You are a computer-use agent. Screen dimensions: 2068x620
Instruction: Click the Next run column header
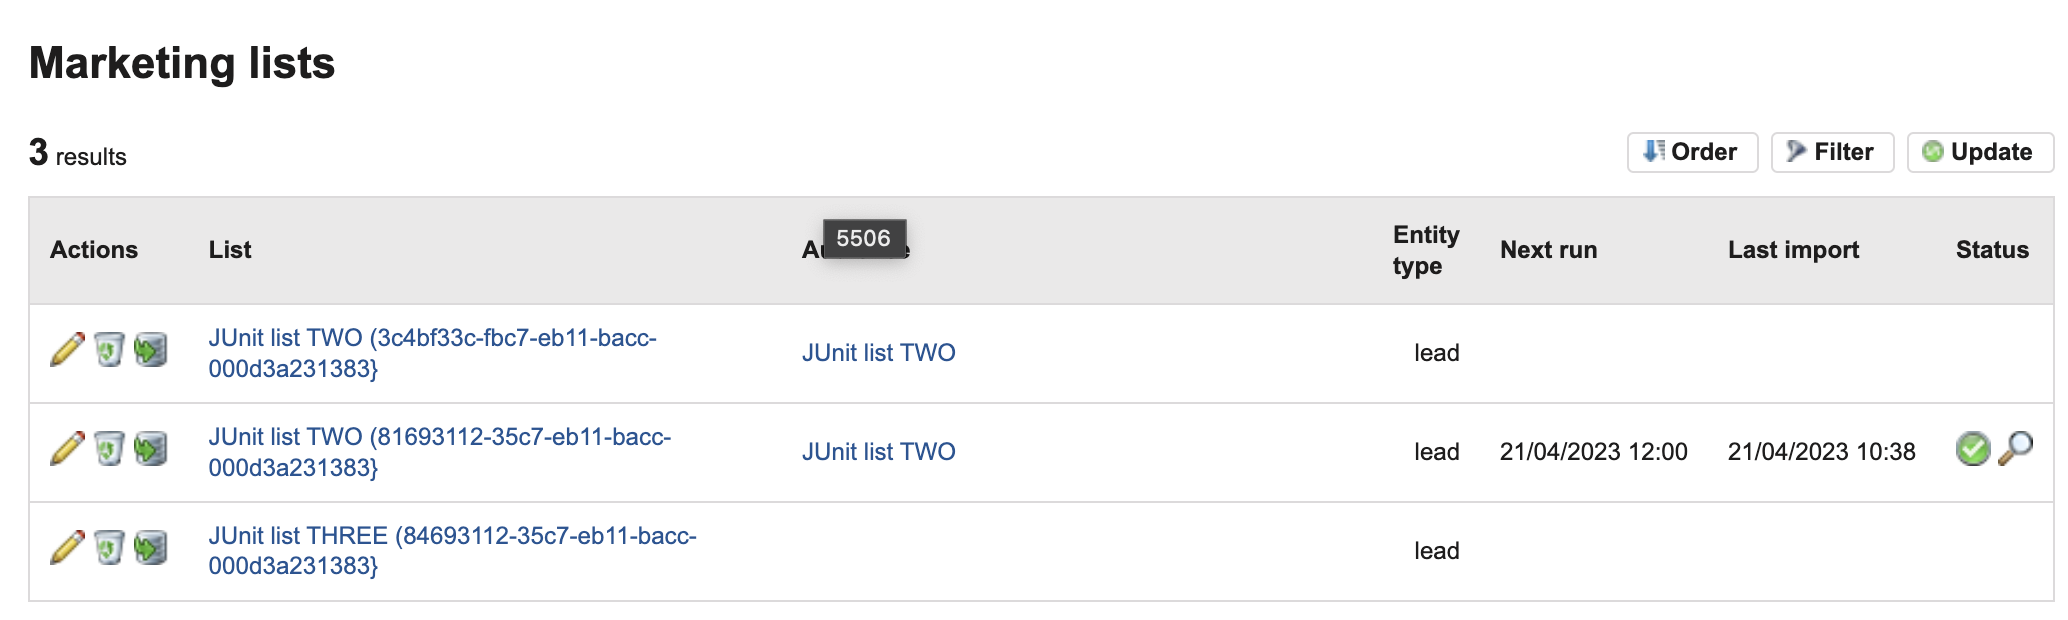(x=1548, y=250)
